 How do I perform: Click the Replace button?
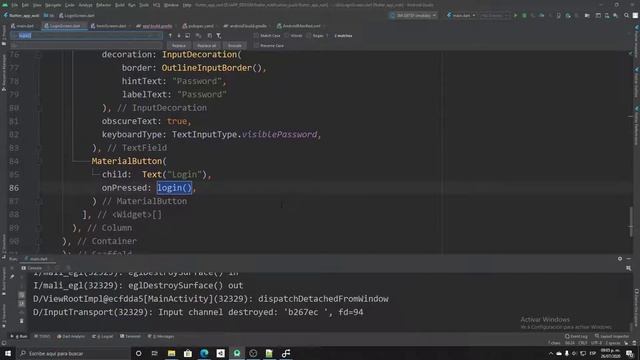pyautogui.click(x=179, y=45)
